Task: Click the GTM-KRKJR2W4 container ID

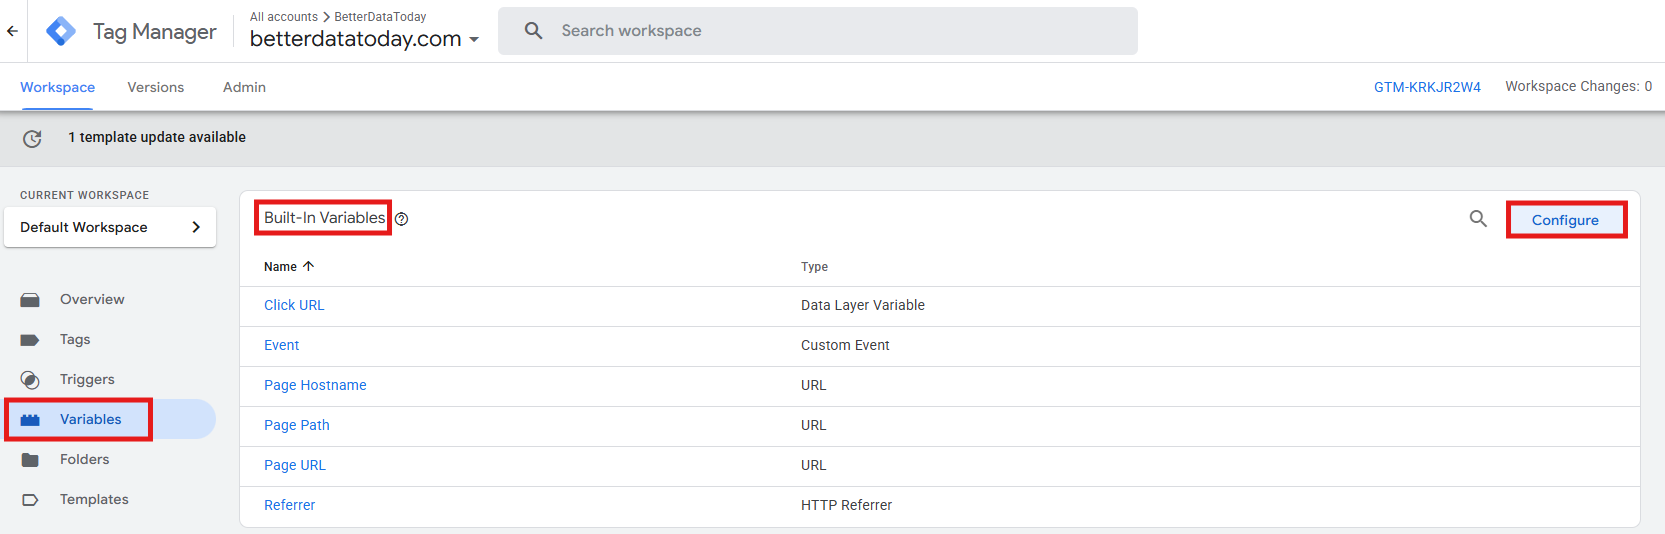Action: (x=1427, y=87)
